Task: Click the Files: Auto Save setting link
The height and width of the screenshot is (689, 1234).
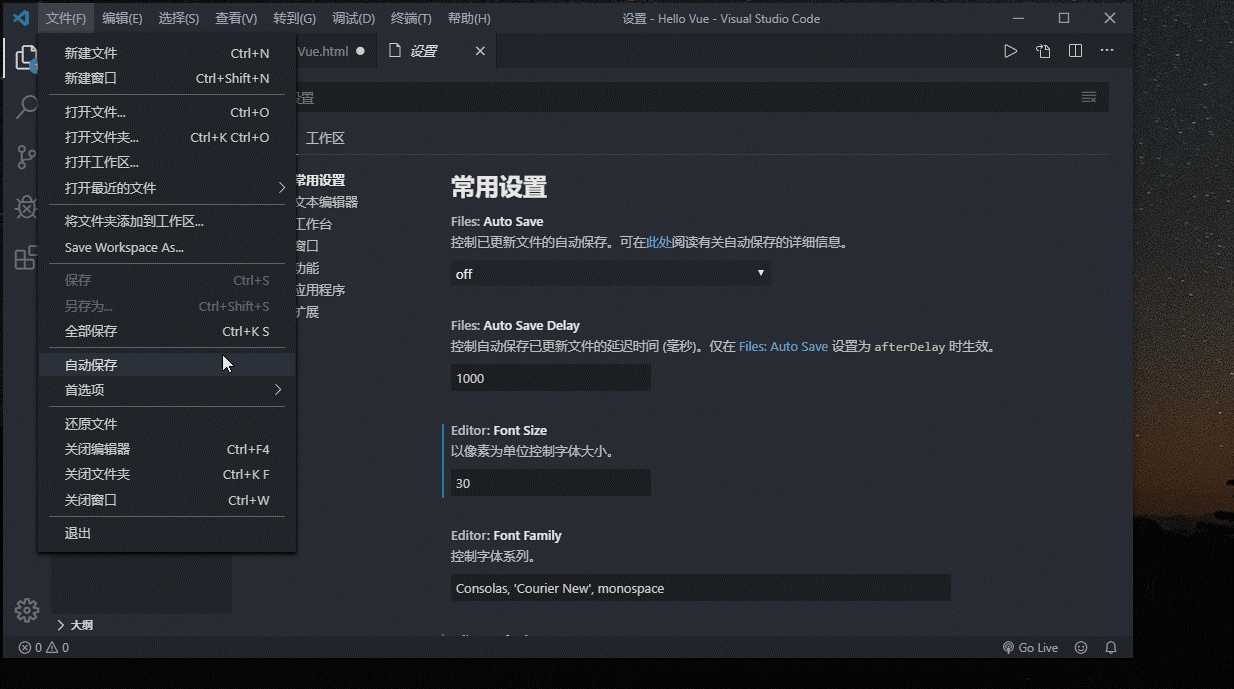Action: click(783, 347)
